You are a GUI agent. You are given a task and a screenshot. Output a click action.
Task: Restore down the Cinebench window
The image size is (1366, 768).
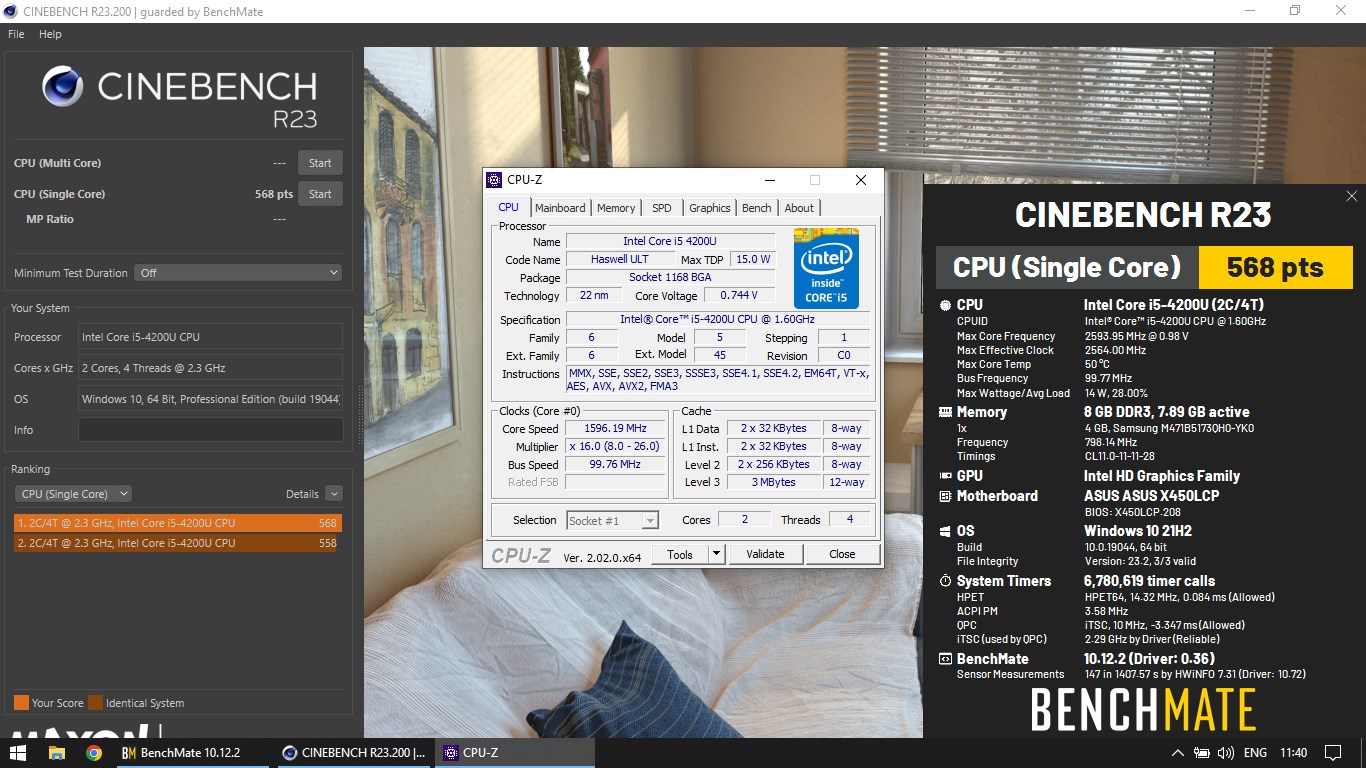click(1295, 11)
